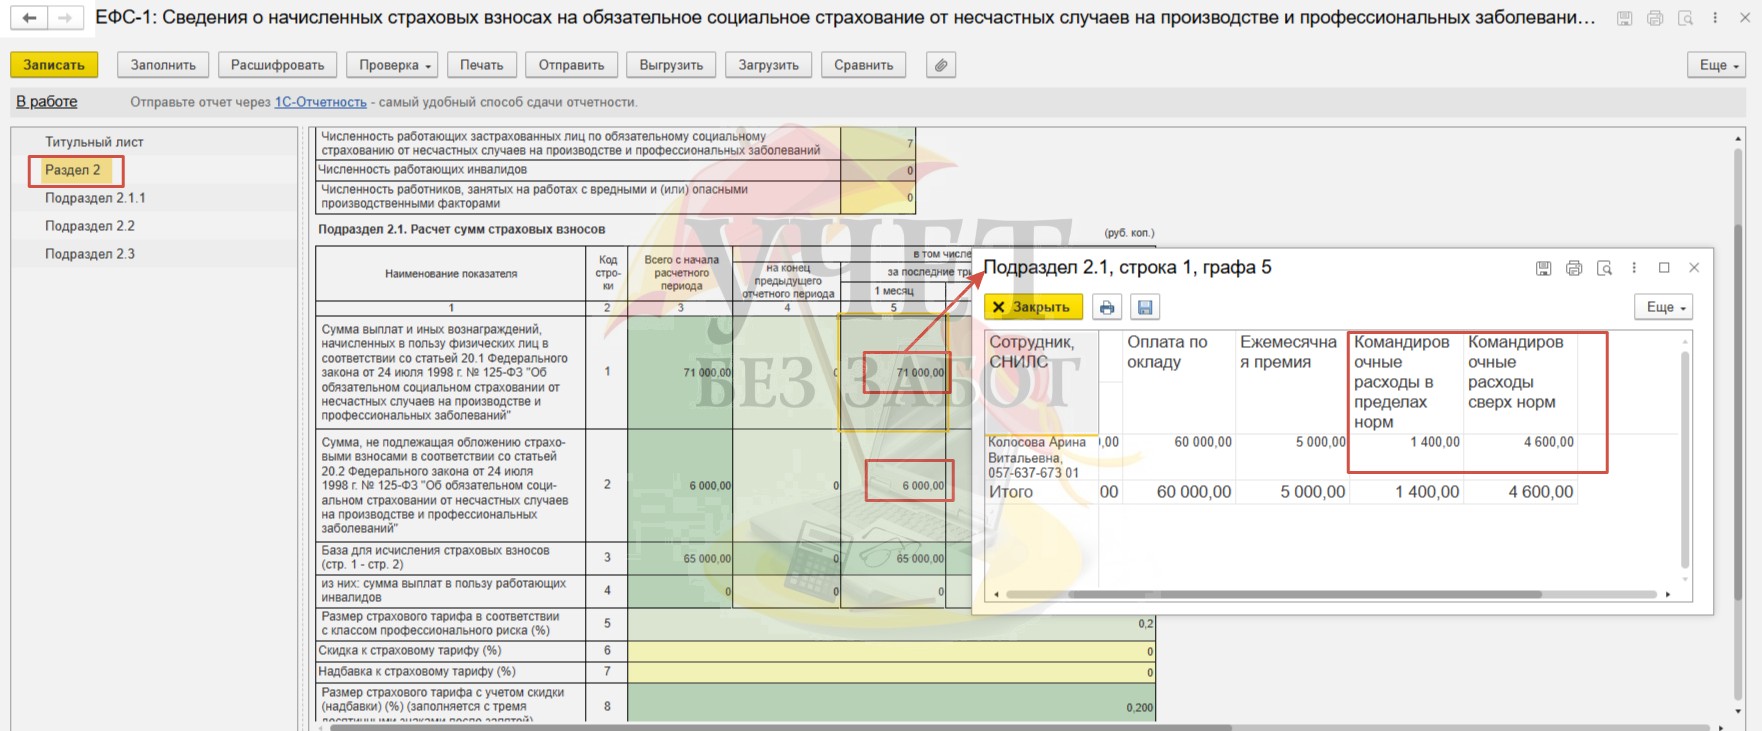The image size is (1762, 731).
Task: Click the popup's horizontal scrollbar
Action: [x=1305, y=594]
